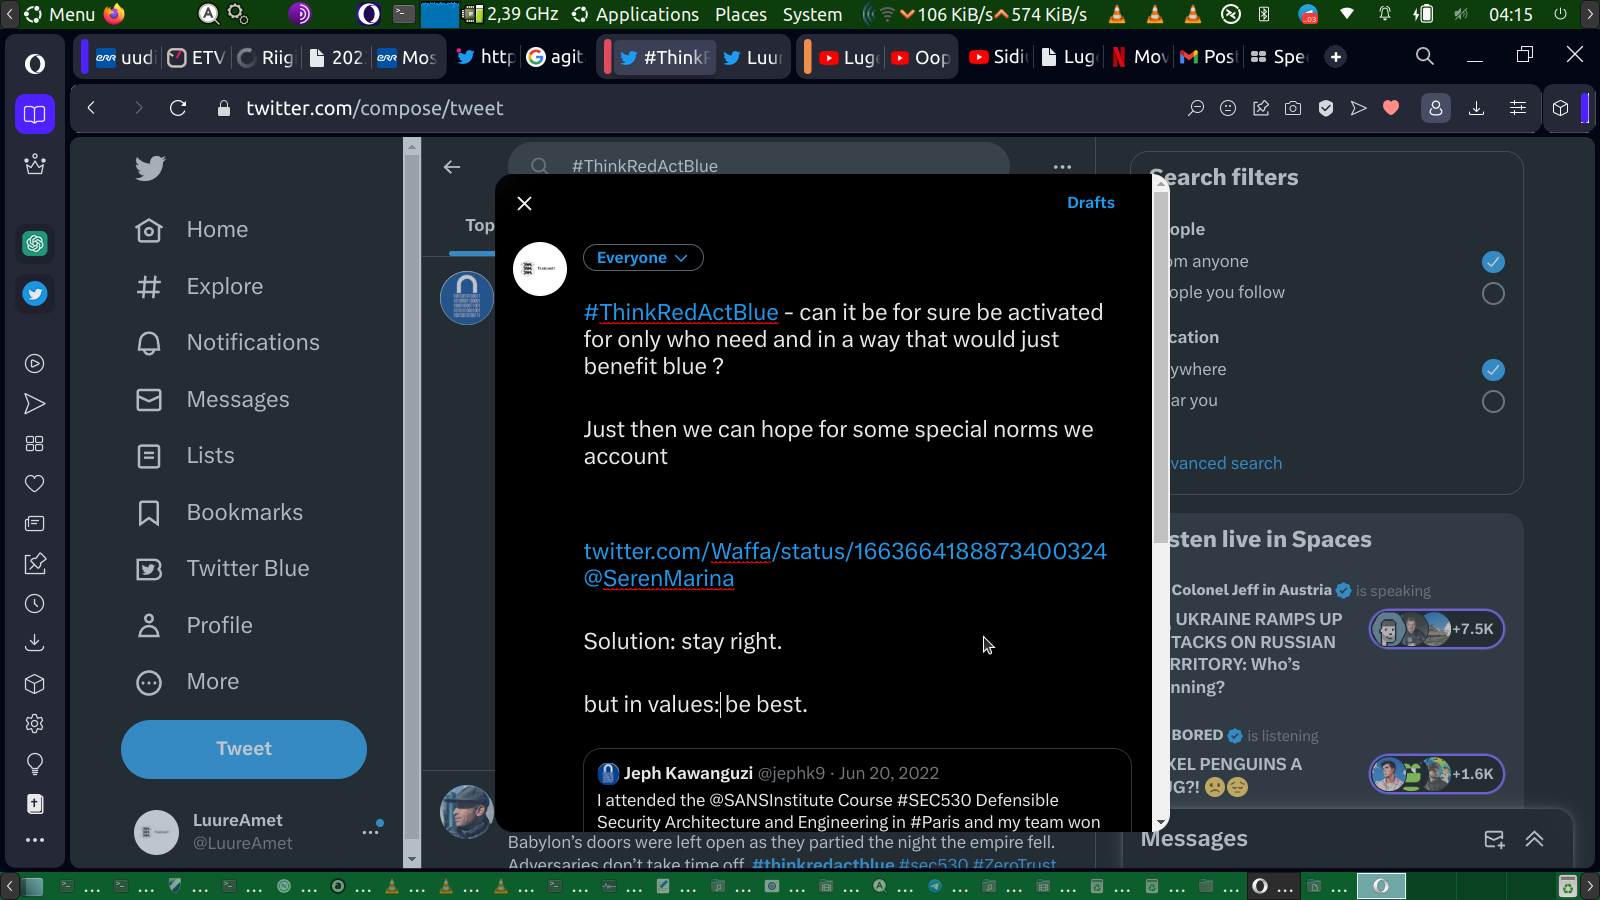Image resolution: width=1600 pixels, height=900 pixels.
Task: Open Settings gear in Opera sidebar
Action: click(35, 723)
